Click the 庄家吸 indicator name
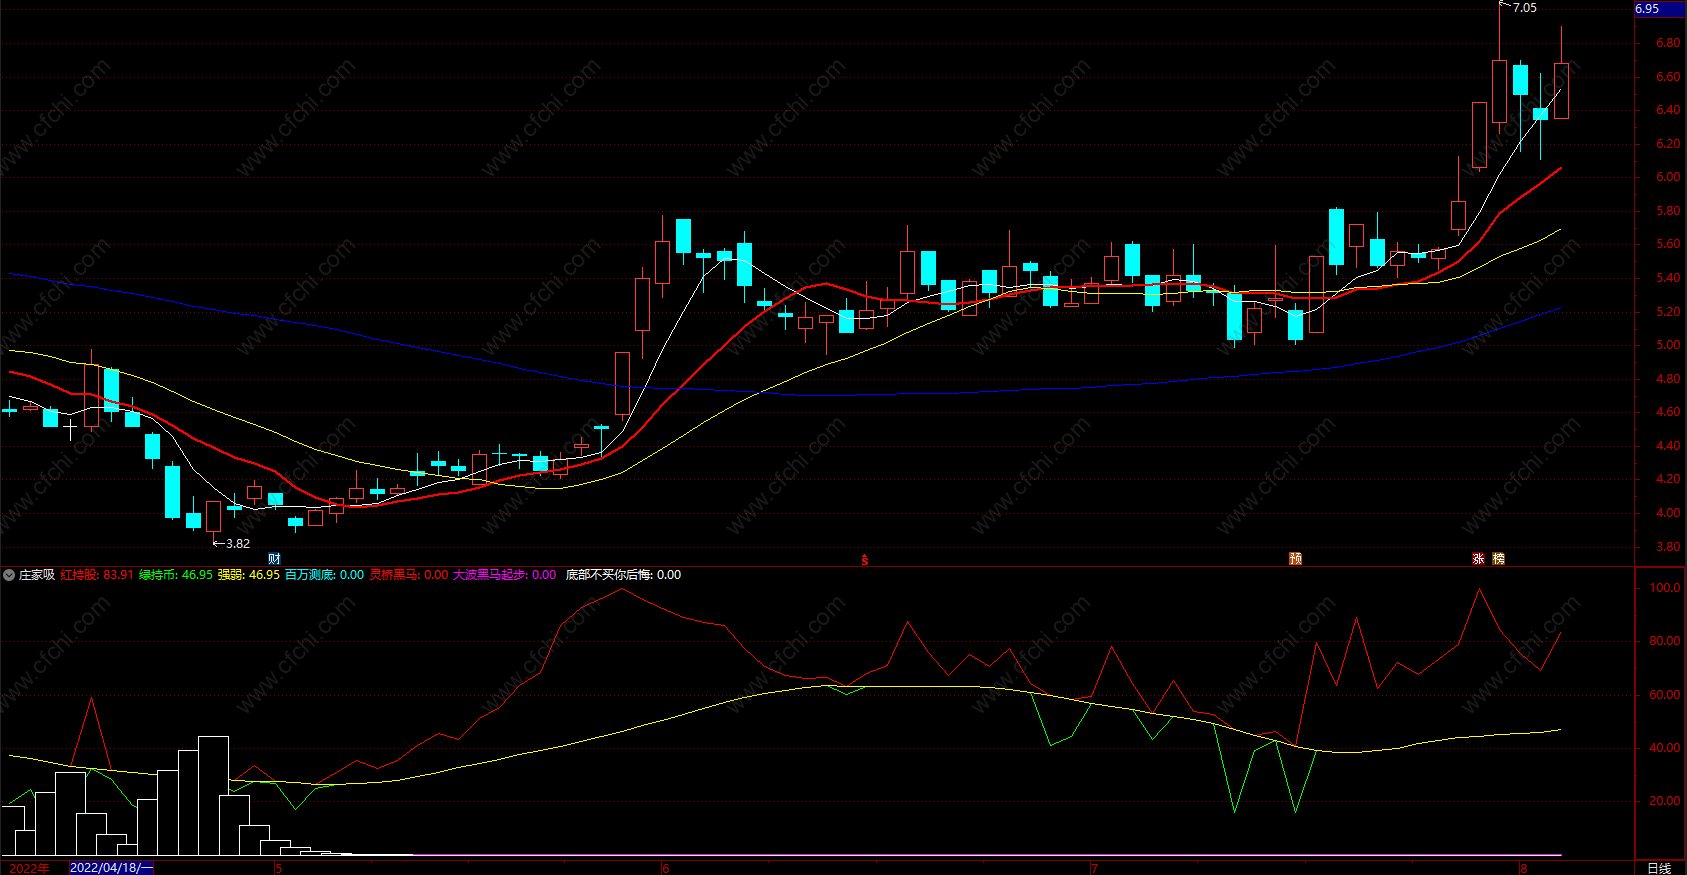This screenshot has width=1687, height=875. [x=37, y=575]
